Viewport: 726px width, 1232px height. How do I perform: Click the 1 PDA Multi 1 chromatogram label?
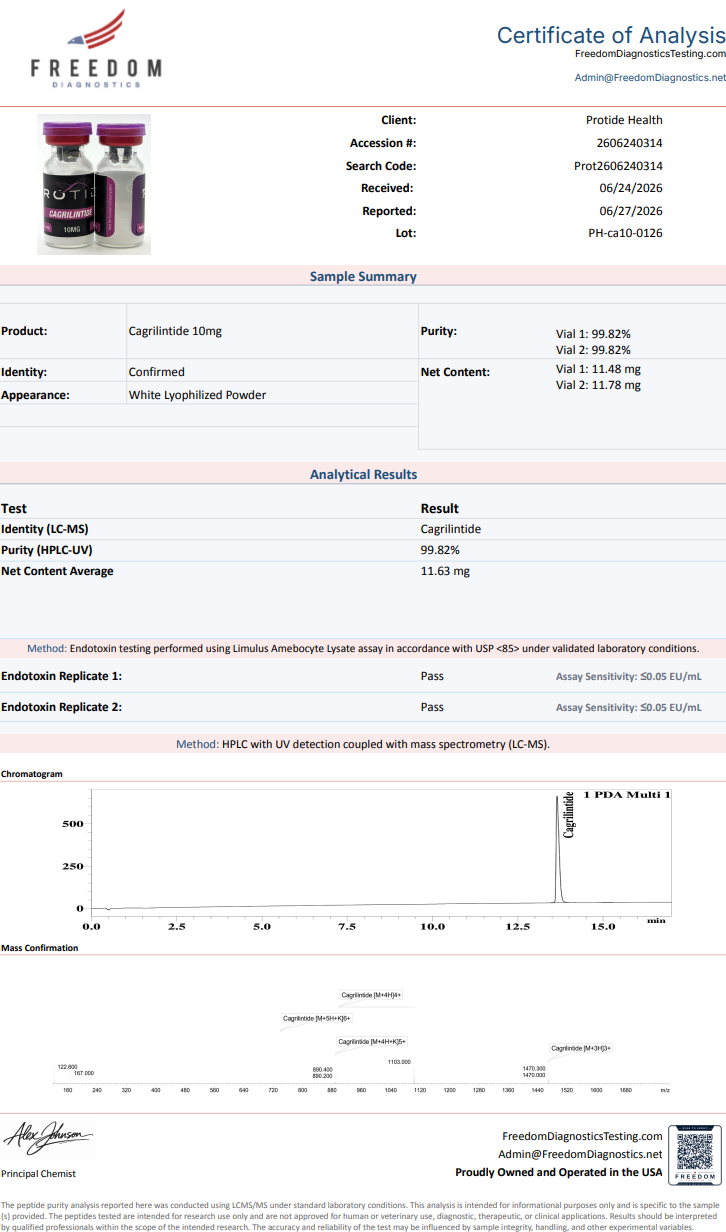pyautogui.click(x=627, y=795)
